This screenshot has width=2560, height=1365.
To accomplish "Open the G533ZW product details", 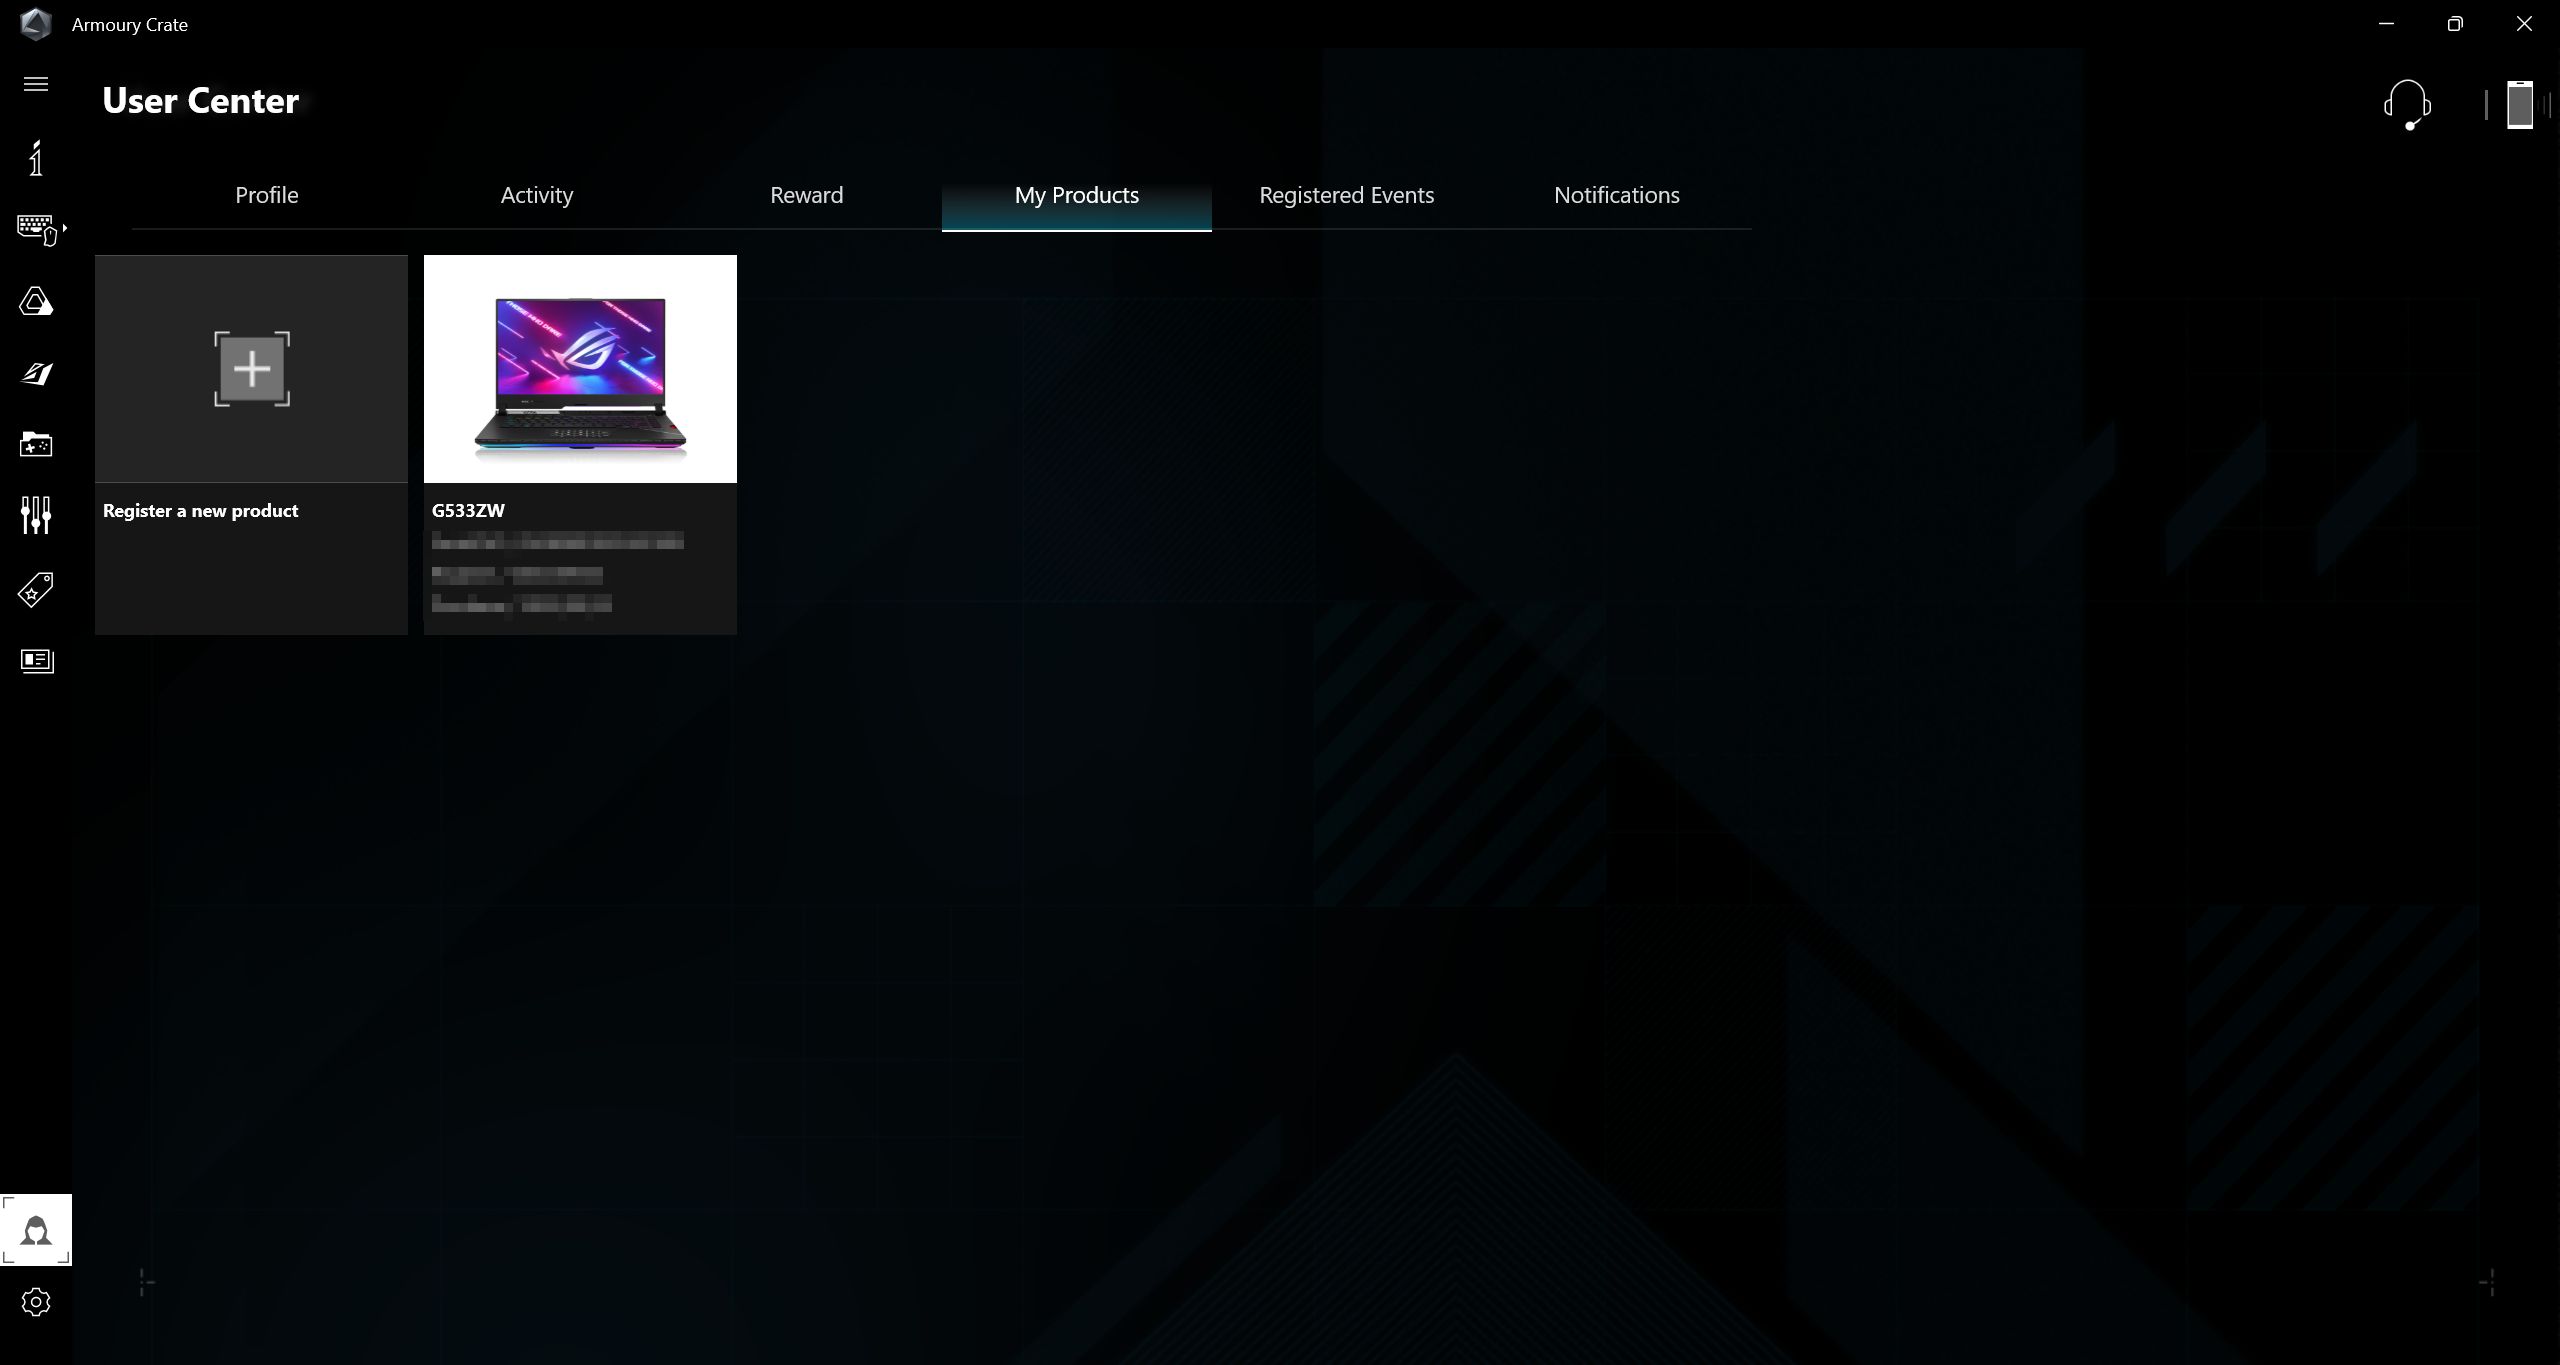I will click(581, 445).
